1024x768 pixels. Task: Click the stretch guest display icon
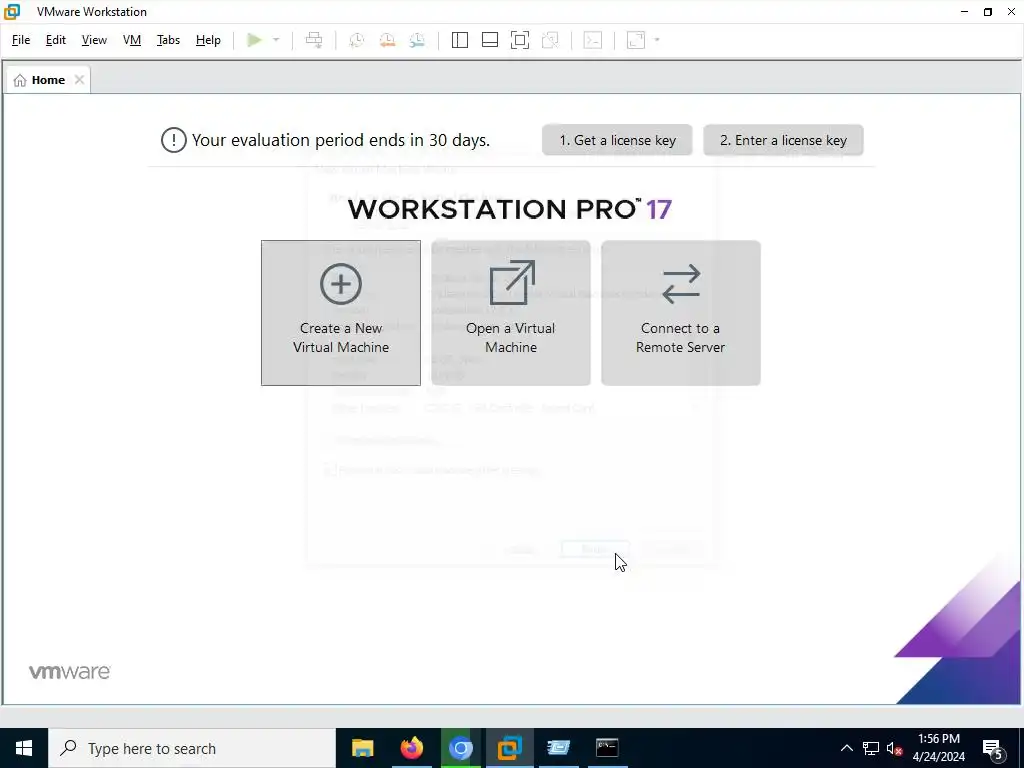636,40
